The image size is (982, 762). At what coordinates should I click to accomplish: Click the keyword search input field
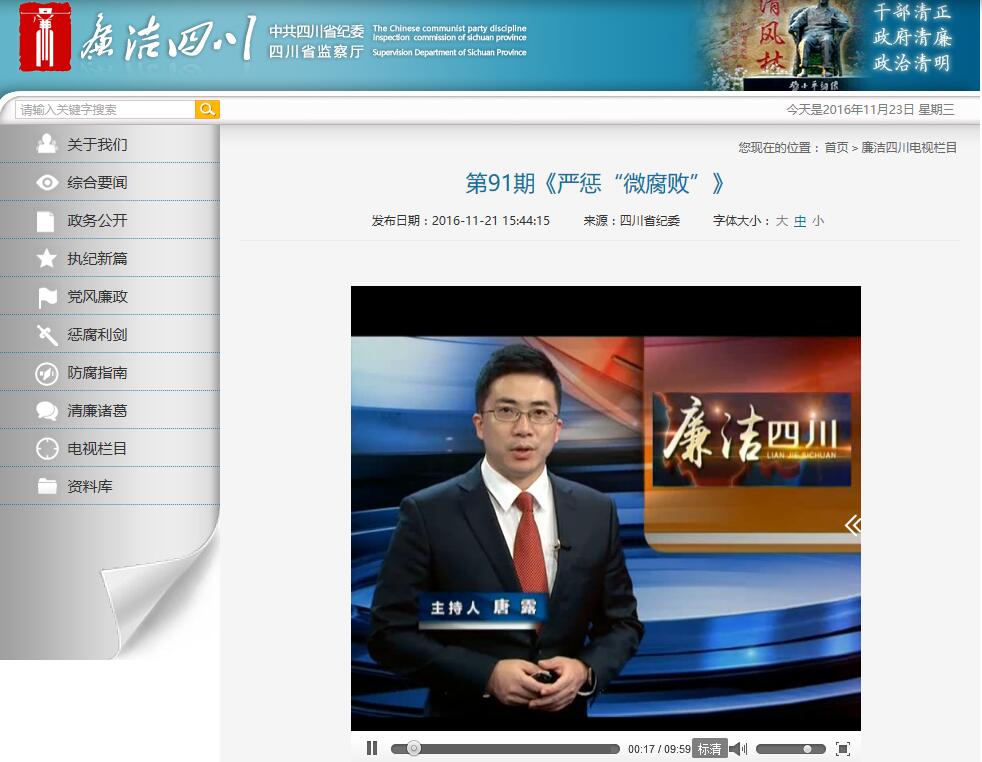click(105, 110)
